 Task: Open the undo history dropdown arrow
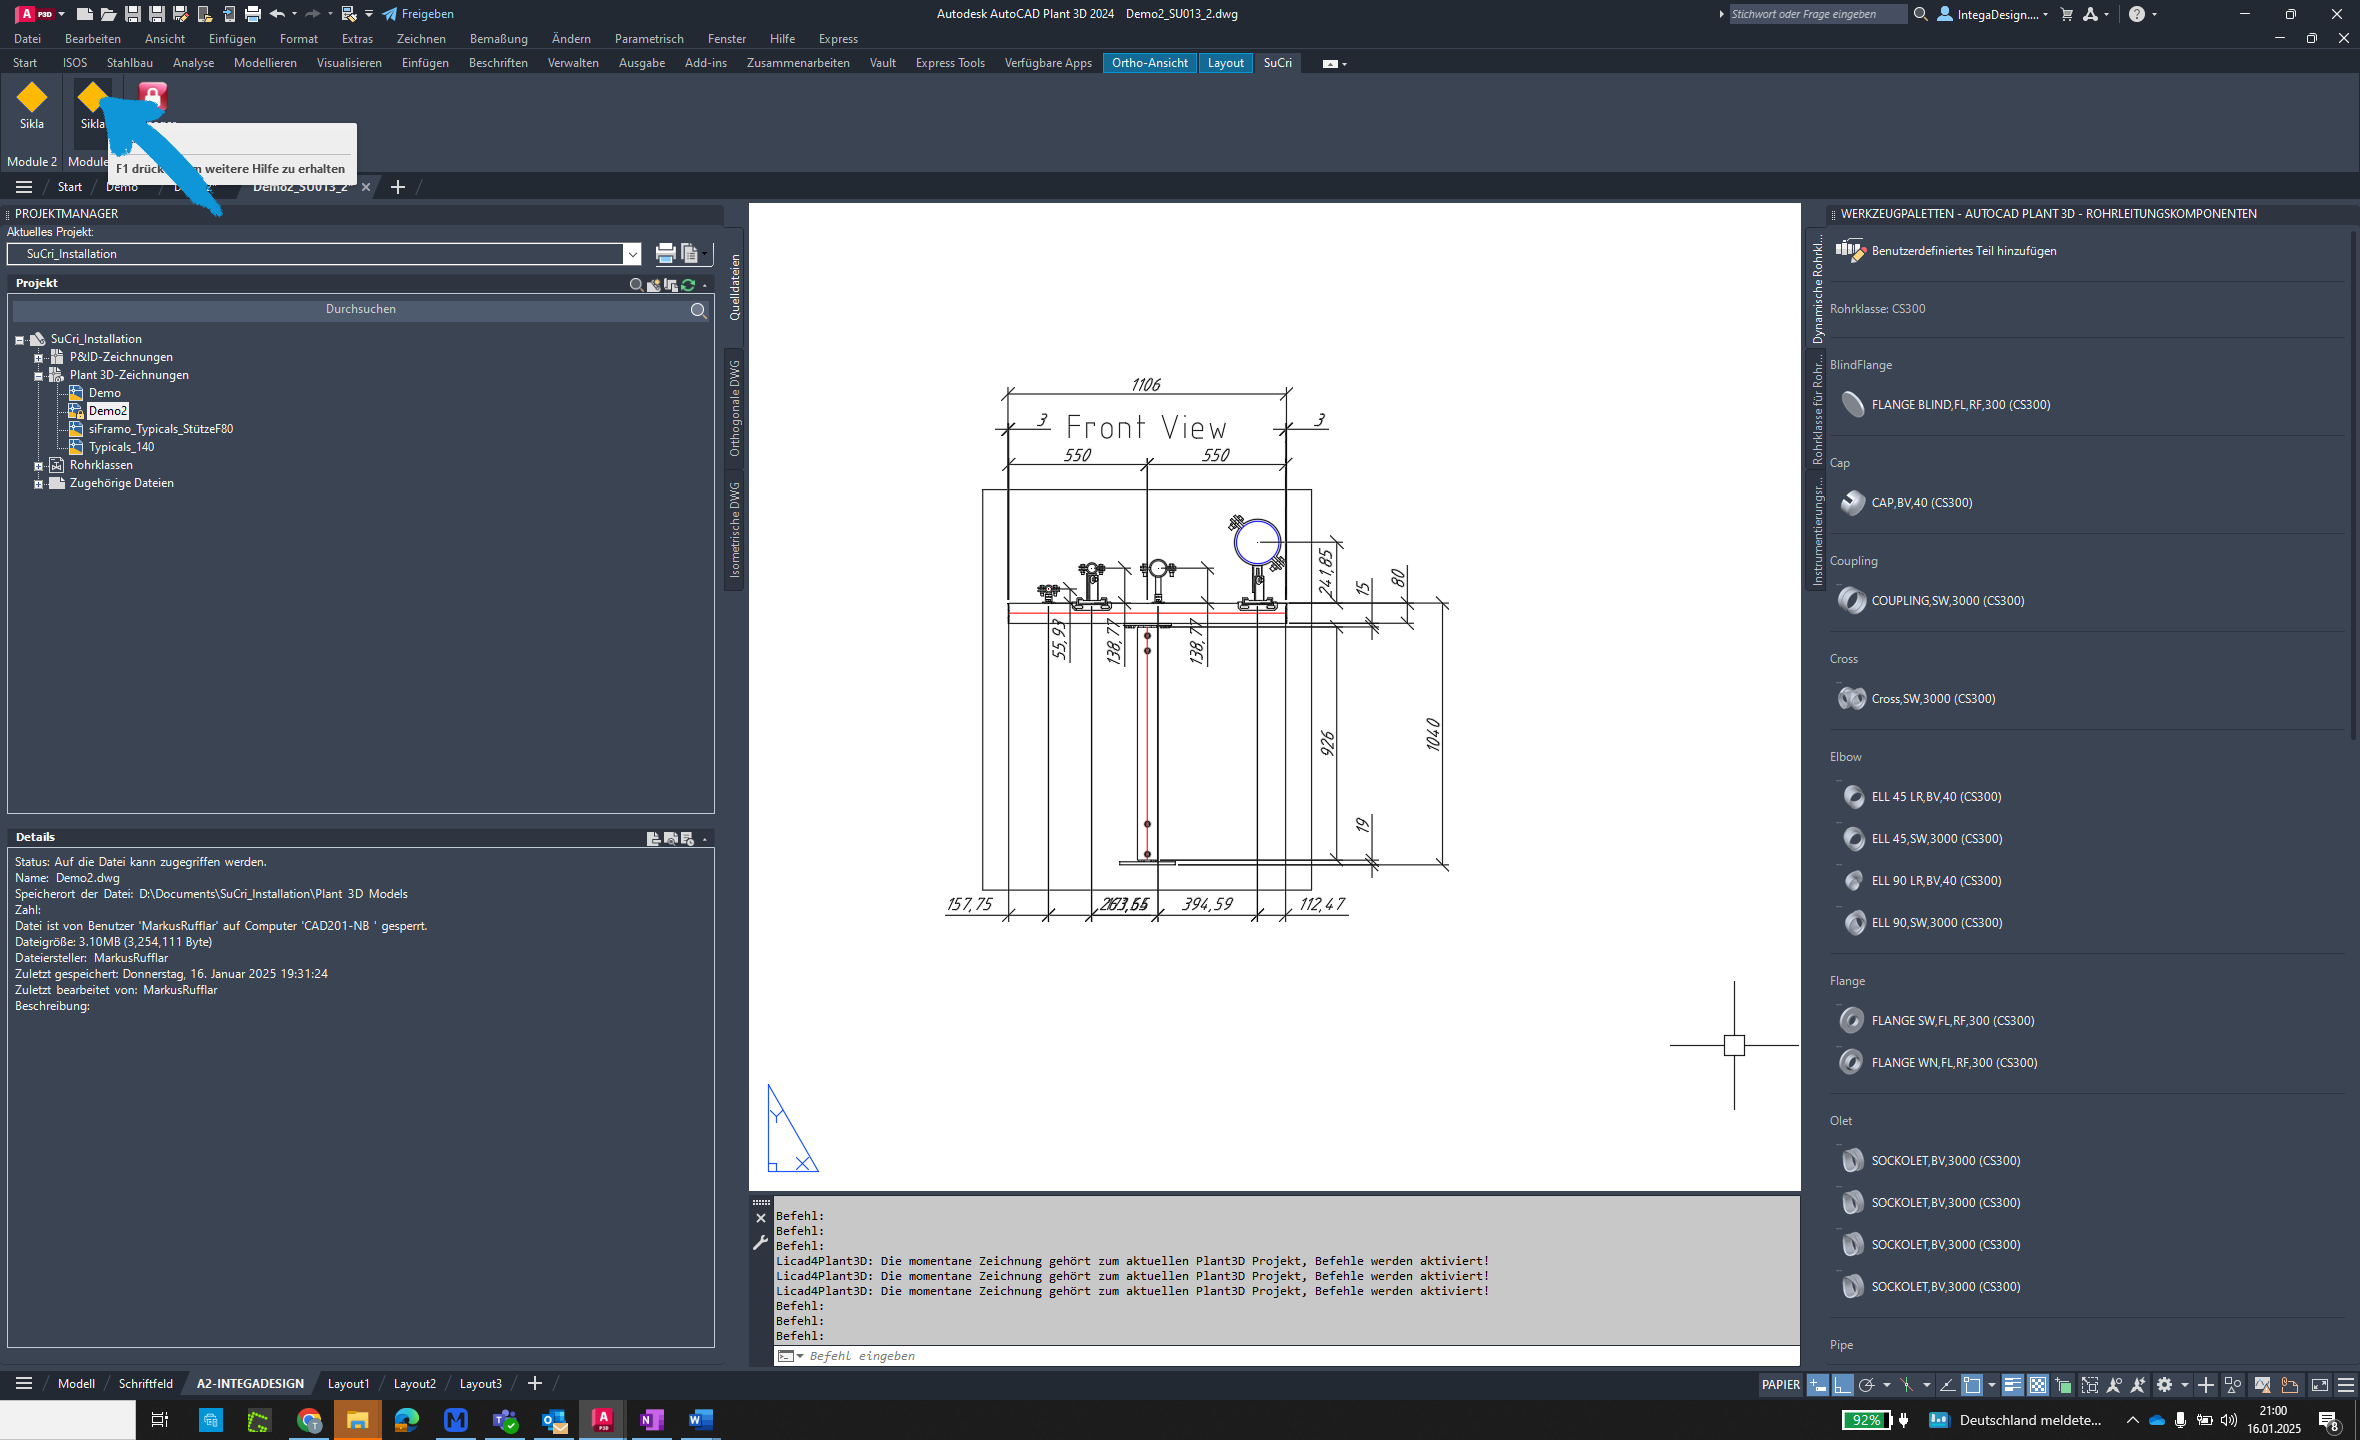point(294,14)
